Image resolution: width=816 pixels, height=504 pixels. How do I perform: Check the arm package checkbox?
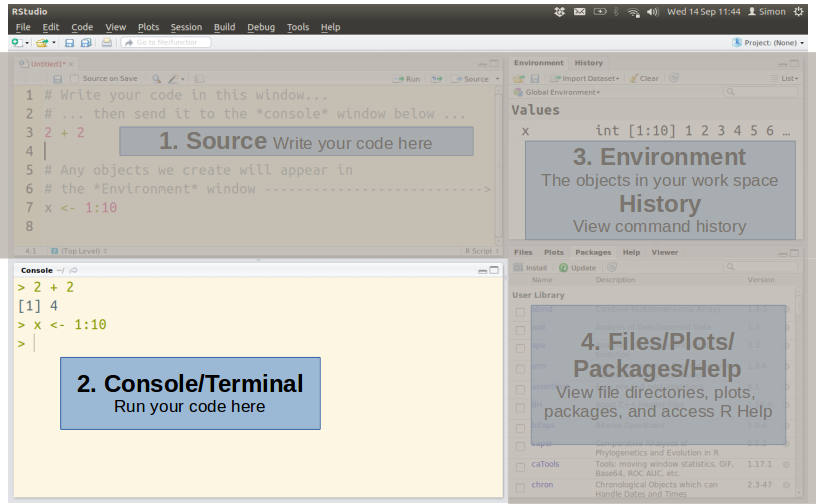[x=520, y=369]
